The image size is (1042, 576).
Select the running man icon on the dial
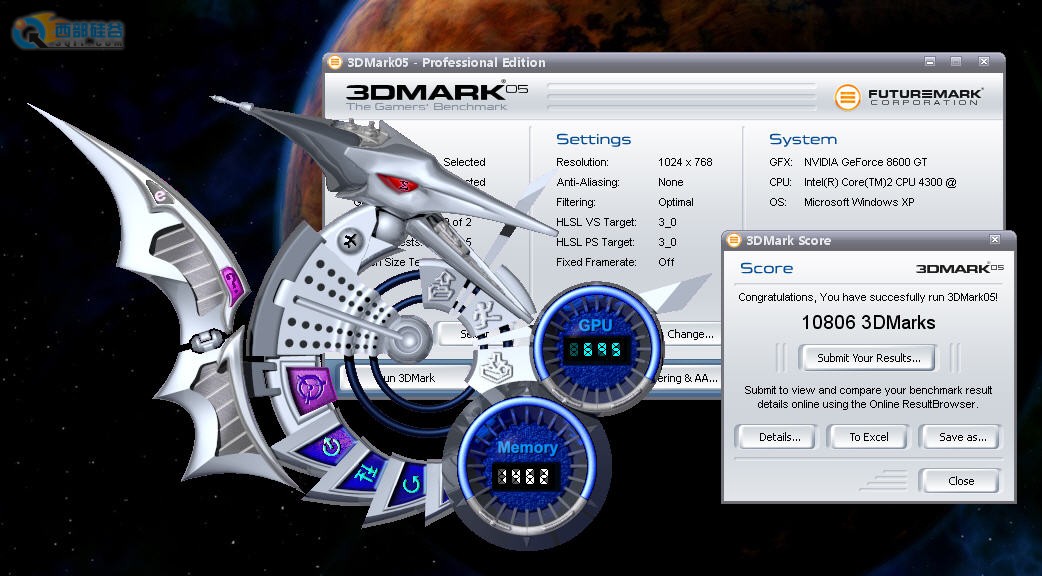point(487,314)
